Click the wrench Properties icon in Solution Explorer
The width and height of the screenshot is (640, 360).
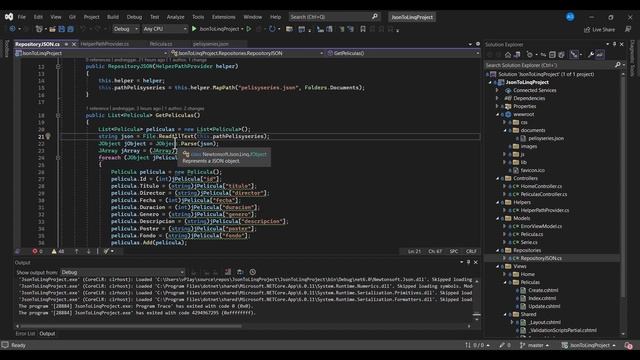591,55
